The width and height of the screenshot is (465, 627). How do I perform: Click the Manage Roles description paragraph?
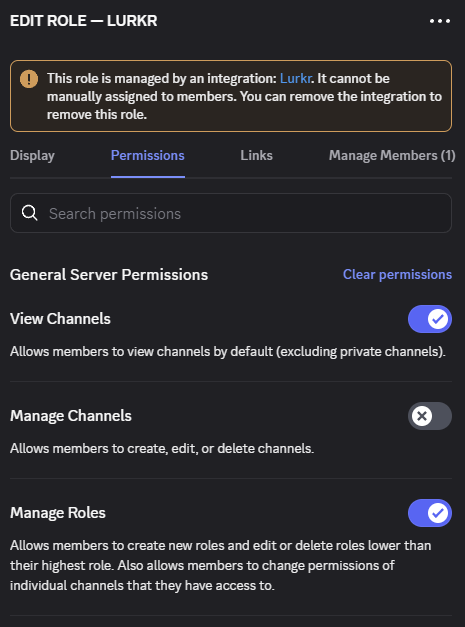(x=220, y=565)
